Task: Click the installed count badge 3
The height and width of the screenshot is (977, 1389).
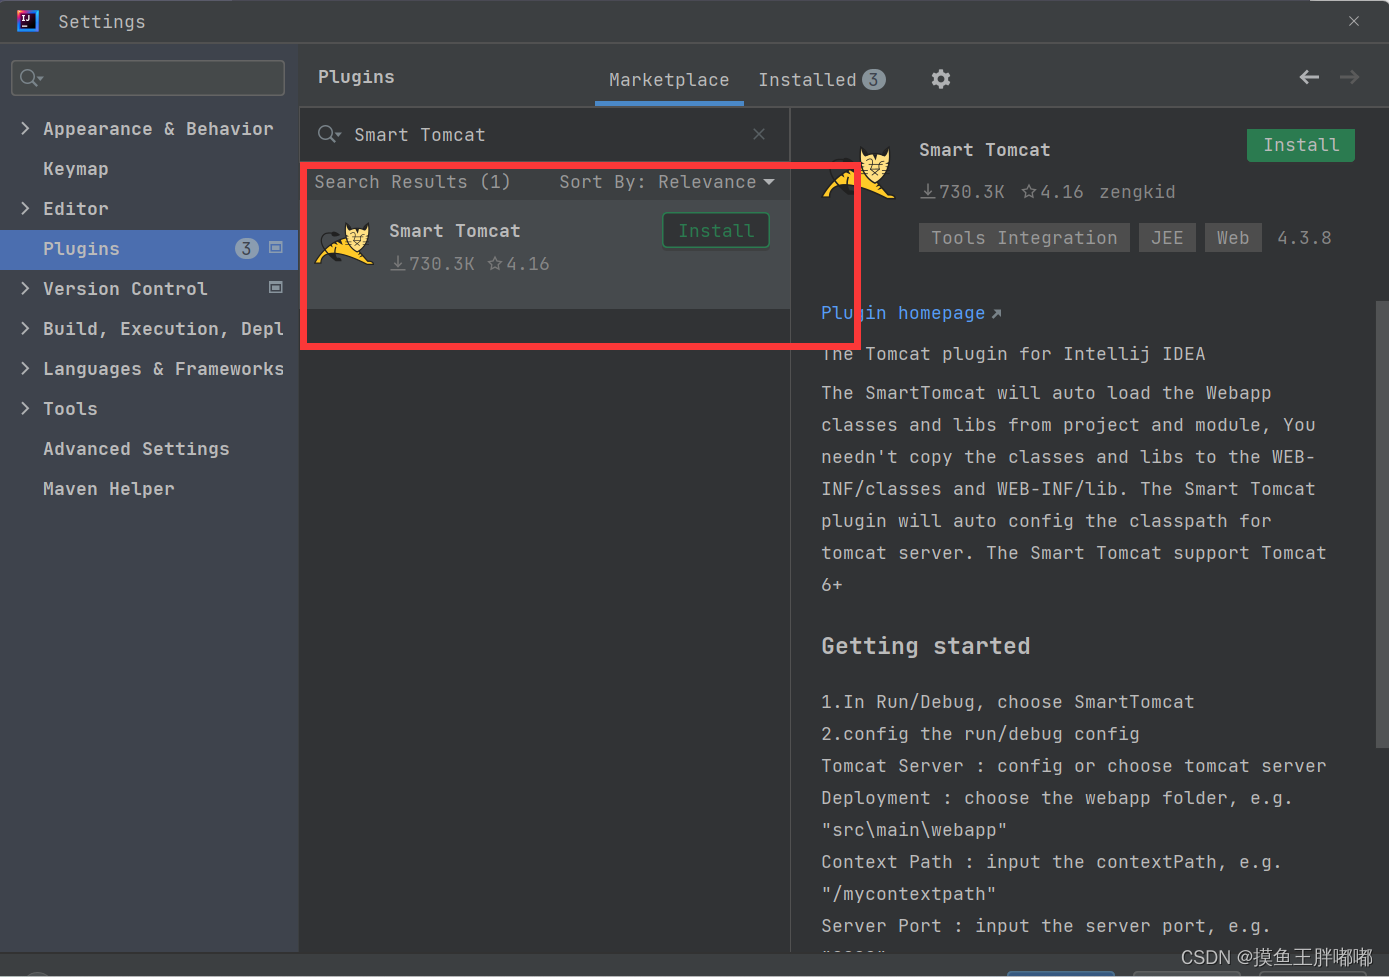Action: [x=874, y=79]
